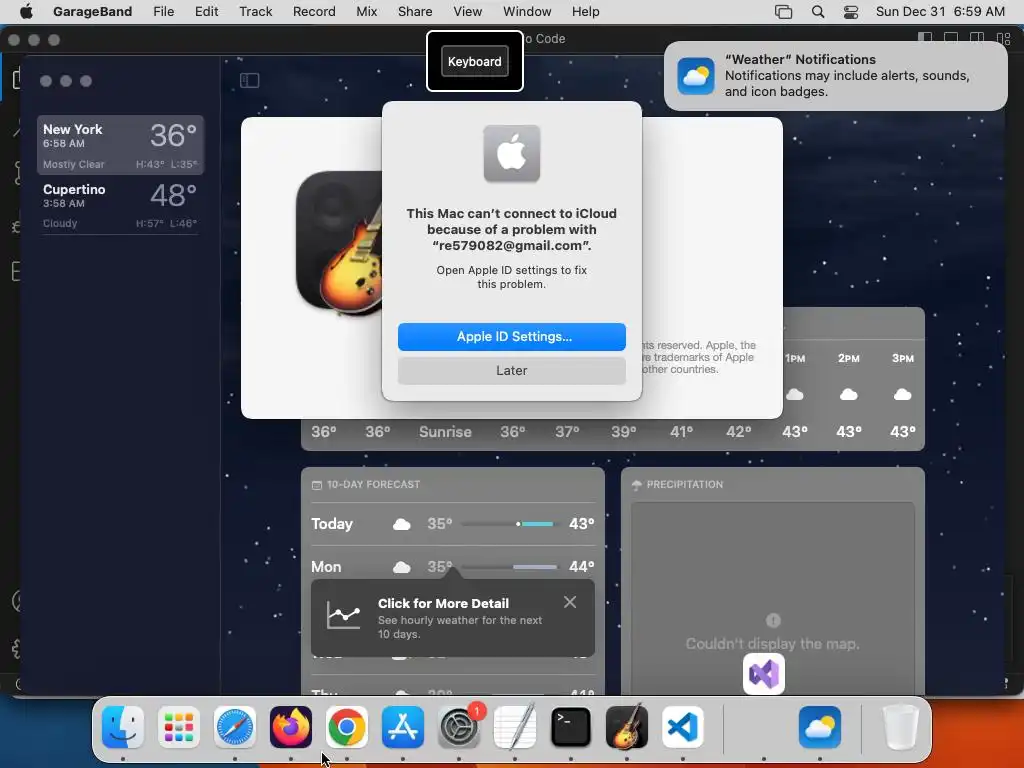Open Weather from the Dock
The height and width of the screenshot is (768, 1024).
(820, 727)
